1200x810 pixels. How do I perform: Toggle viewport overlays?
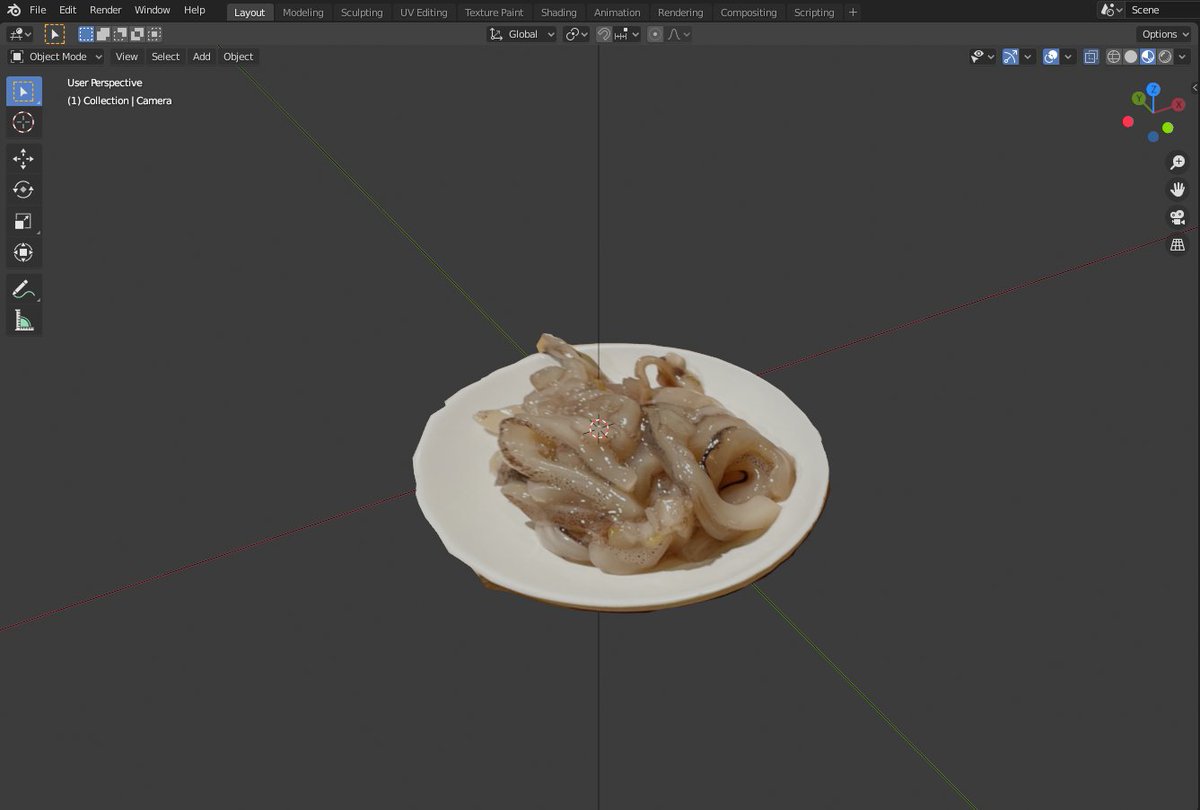click(x=1051, y=57)
